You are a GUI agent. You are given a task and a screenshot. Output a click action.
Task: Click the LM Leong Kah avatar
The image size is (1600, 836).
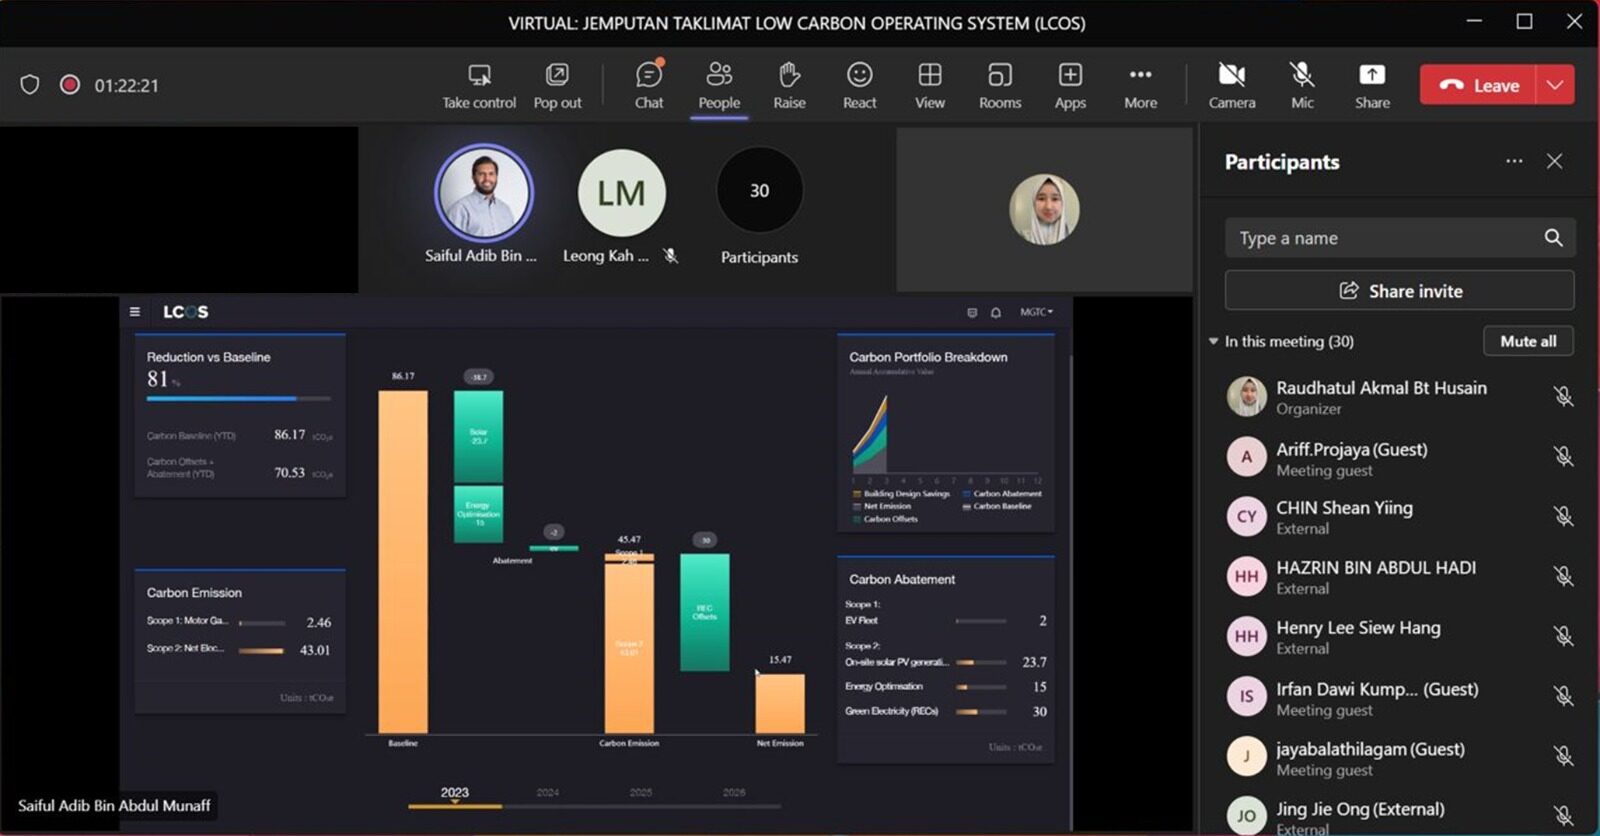pos(622,193)
